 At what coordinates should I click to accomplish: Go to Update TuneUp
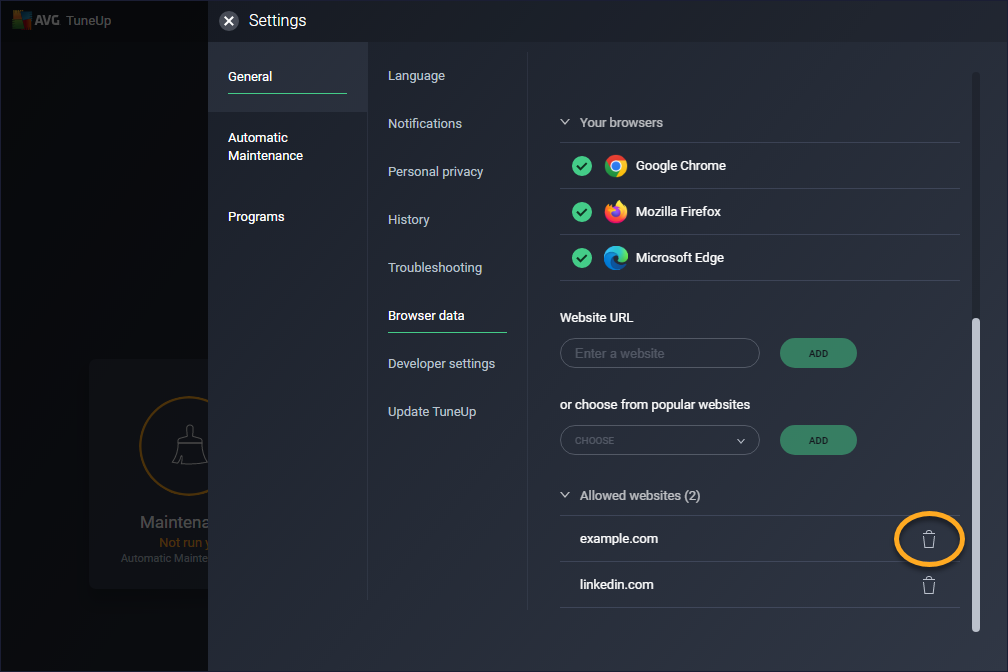click(x=431, y=412)
